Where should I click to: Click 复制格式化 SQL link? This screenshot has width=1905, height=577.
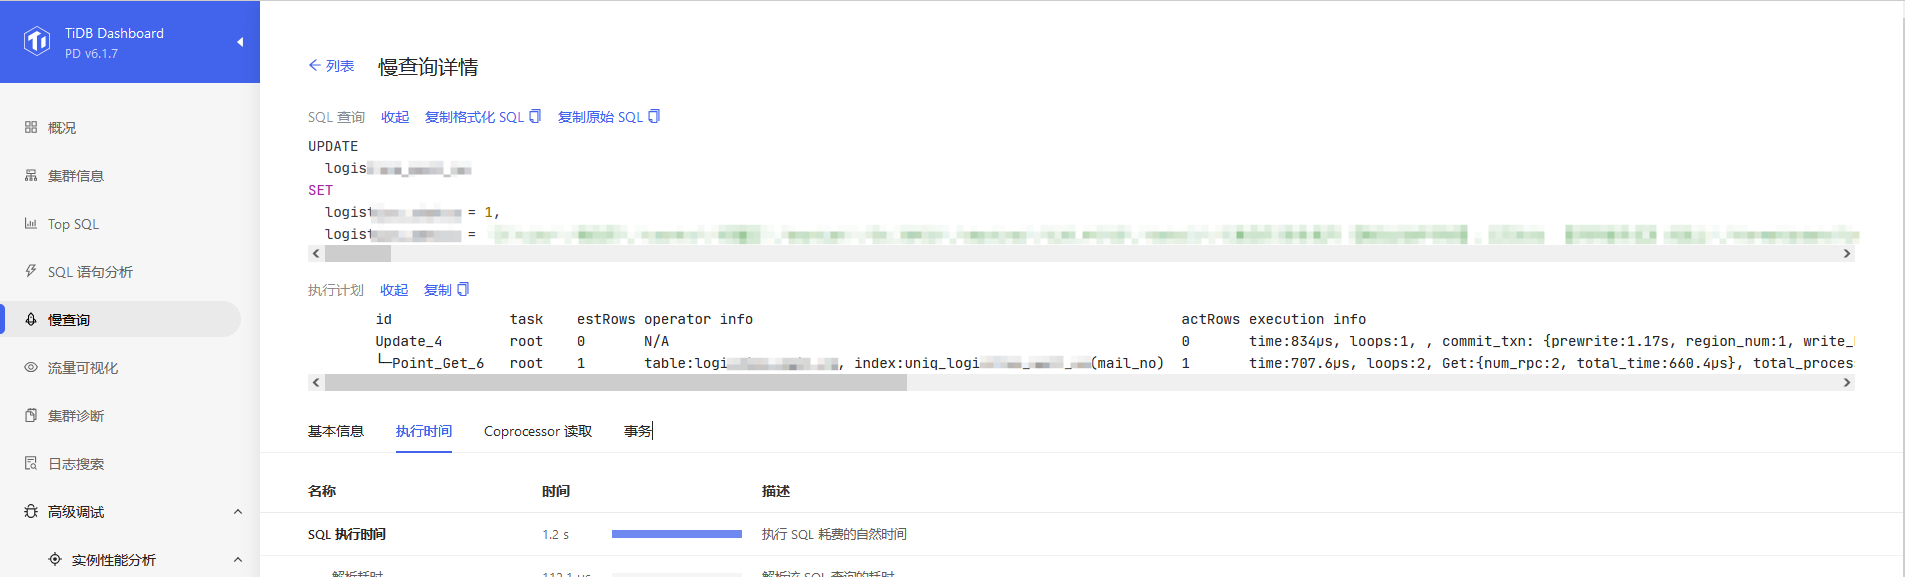tap(474, 117)
